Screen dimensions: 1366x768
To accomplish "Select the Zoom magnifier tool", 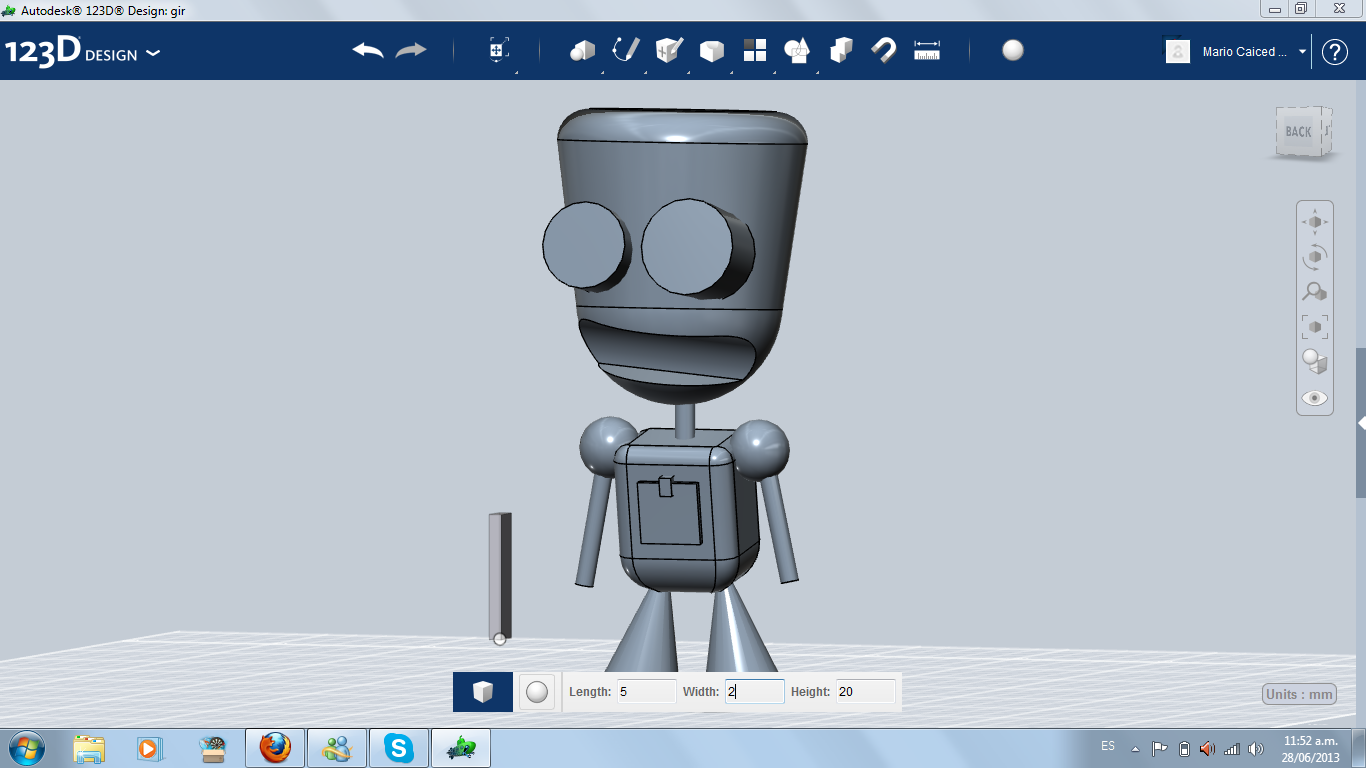I will tap(1315, 291).
